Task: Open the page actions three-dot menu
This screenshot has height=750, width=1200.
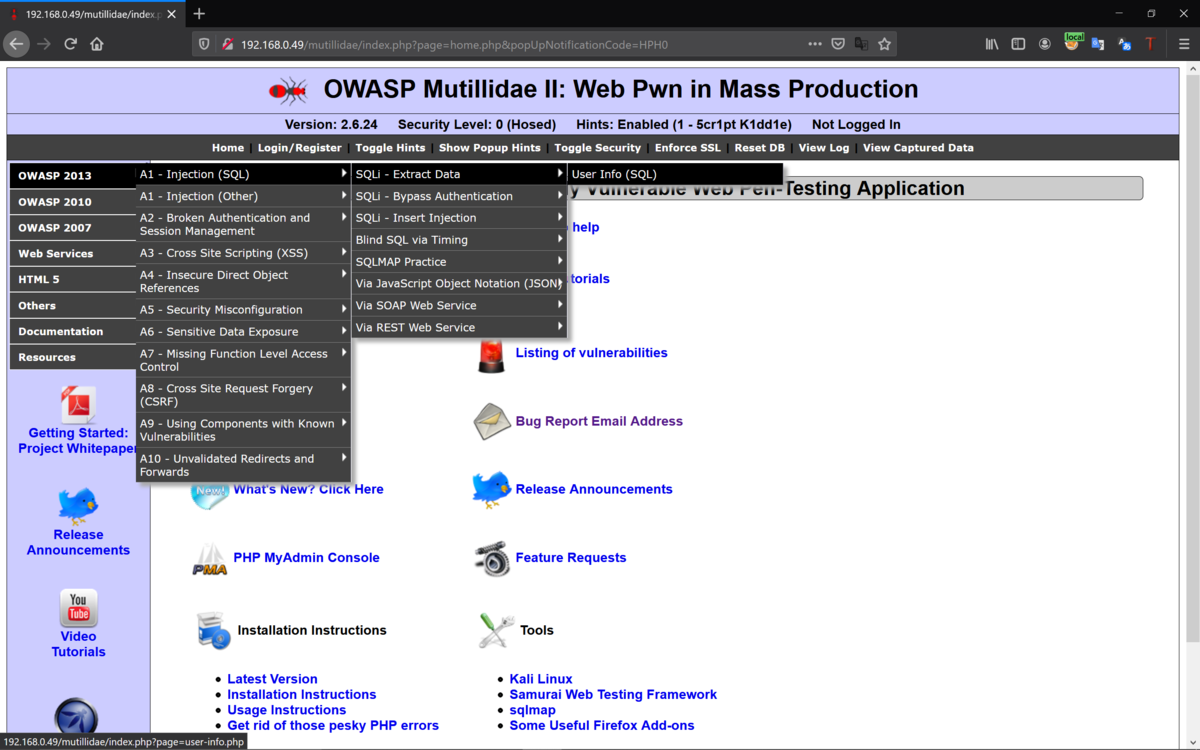Action: pos(814,44)
